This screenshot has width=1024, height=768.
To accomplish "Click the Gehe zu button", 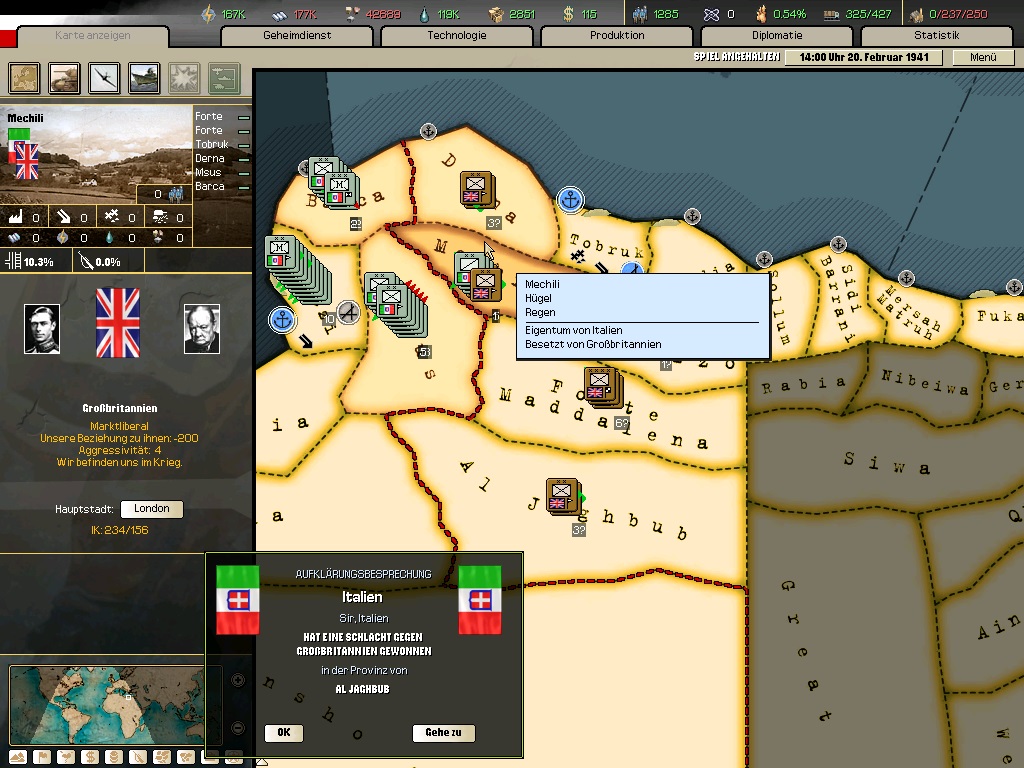I will (443, 733).
